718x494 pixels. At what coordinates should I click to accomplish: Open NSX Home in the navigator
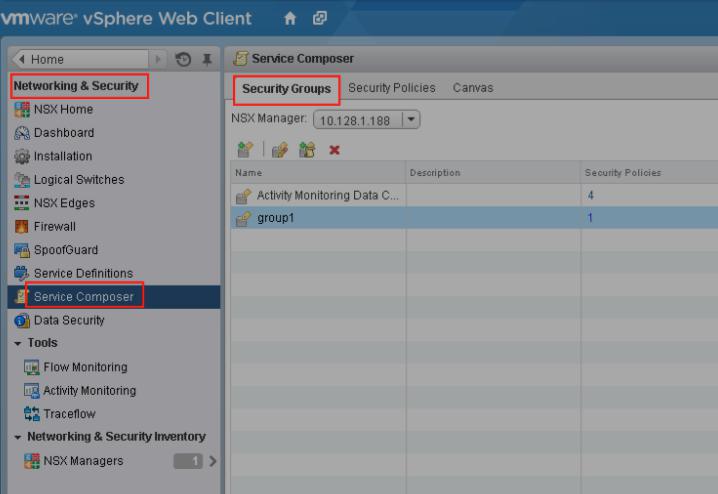(x=63, y=109)
